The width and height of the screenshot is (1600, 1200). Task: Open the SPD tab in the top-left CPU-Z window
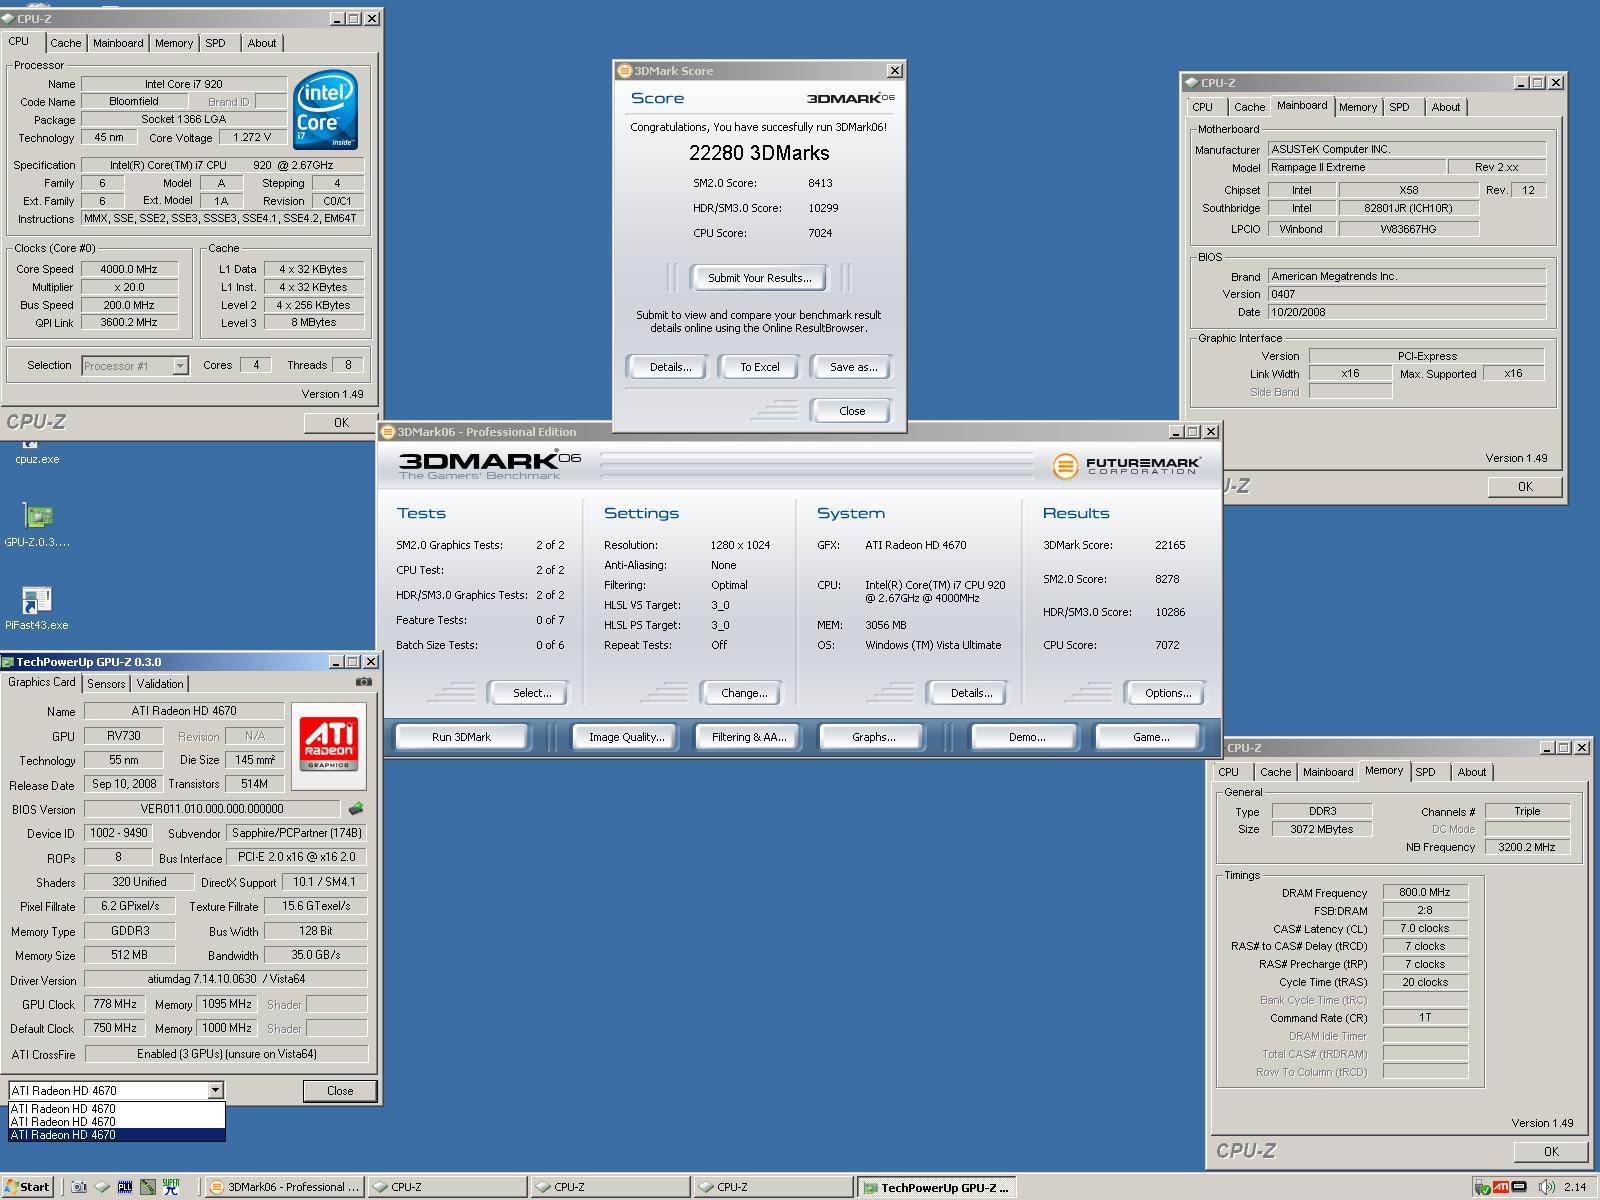(215, 43)
